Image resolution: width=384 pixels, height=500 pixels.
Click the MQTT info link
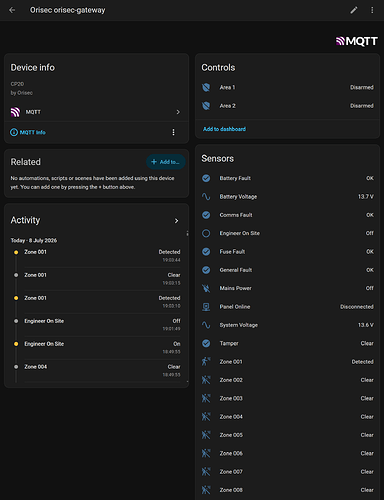tap(28, 132)
